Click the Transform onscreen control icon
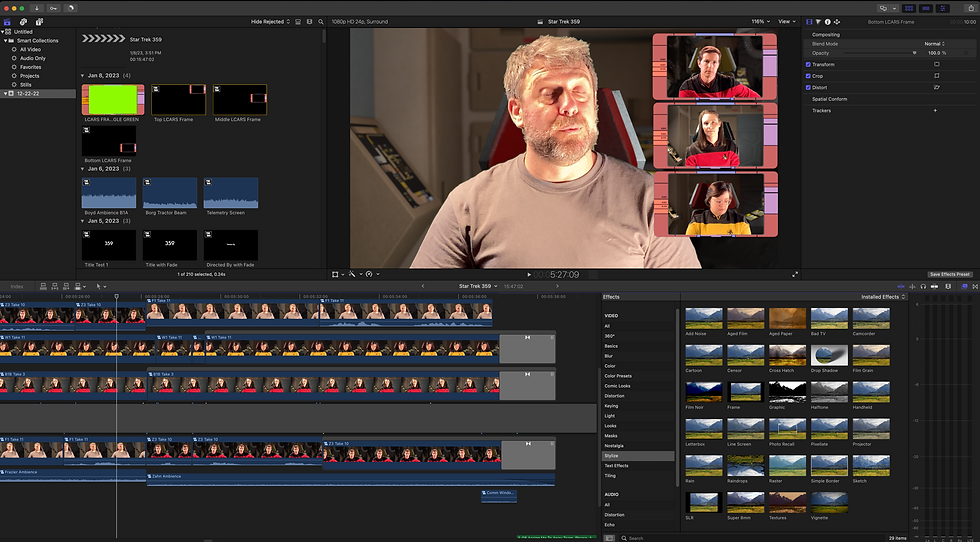This screenshot has width=980, height=542. click(x=936, y=64)
